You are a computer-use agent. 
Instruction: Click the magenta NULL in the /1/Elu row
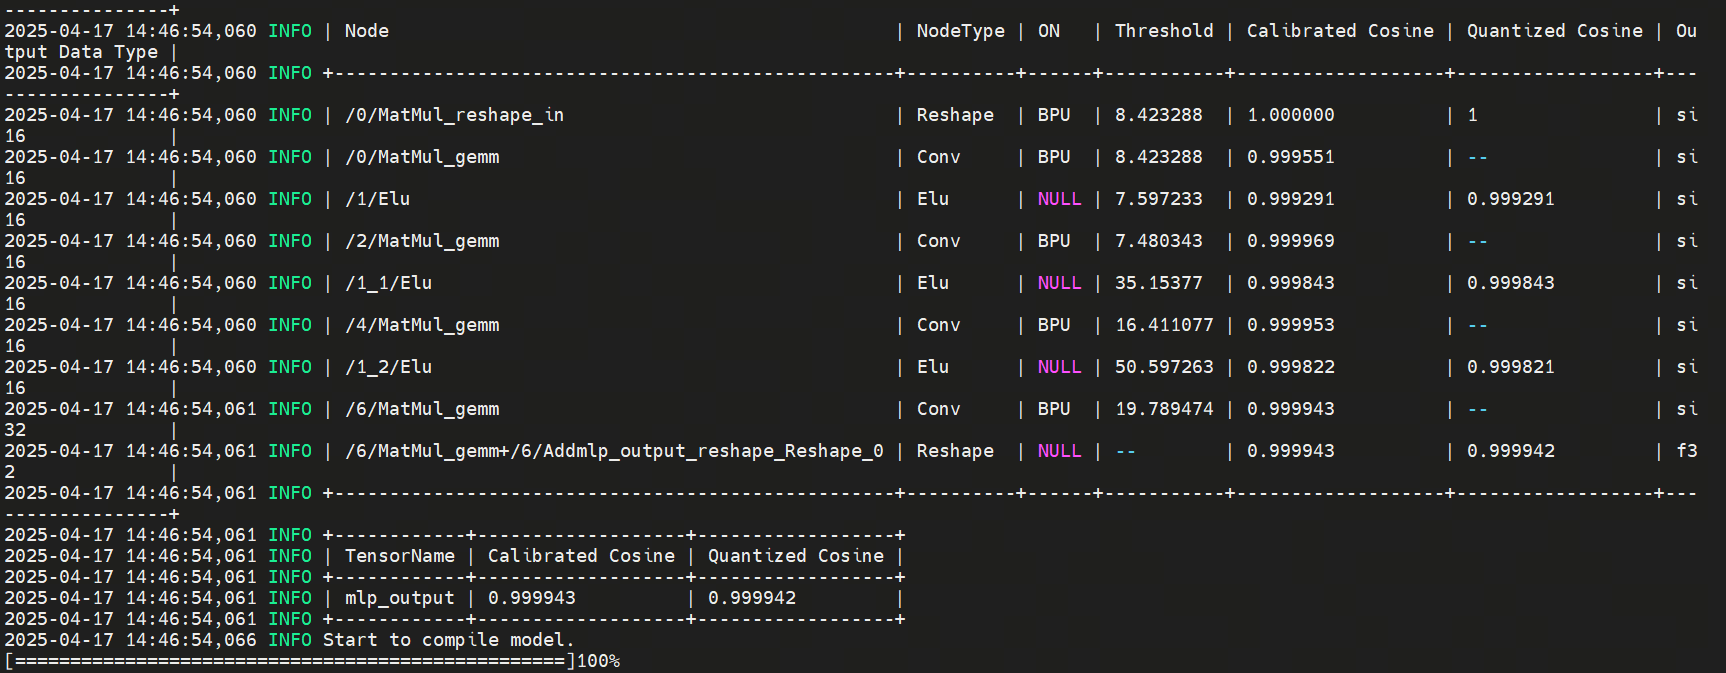(1059, 199)
